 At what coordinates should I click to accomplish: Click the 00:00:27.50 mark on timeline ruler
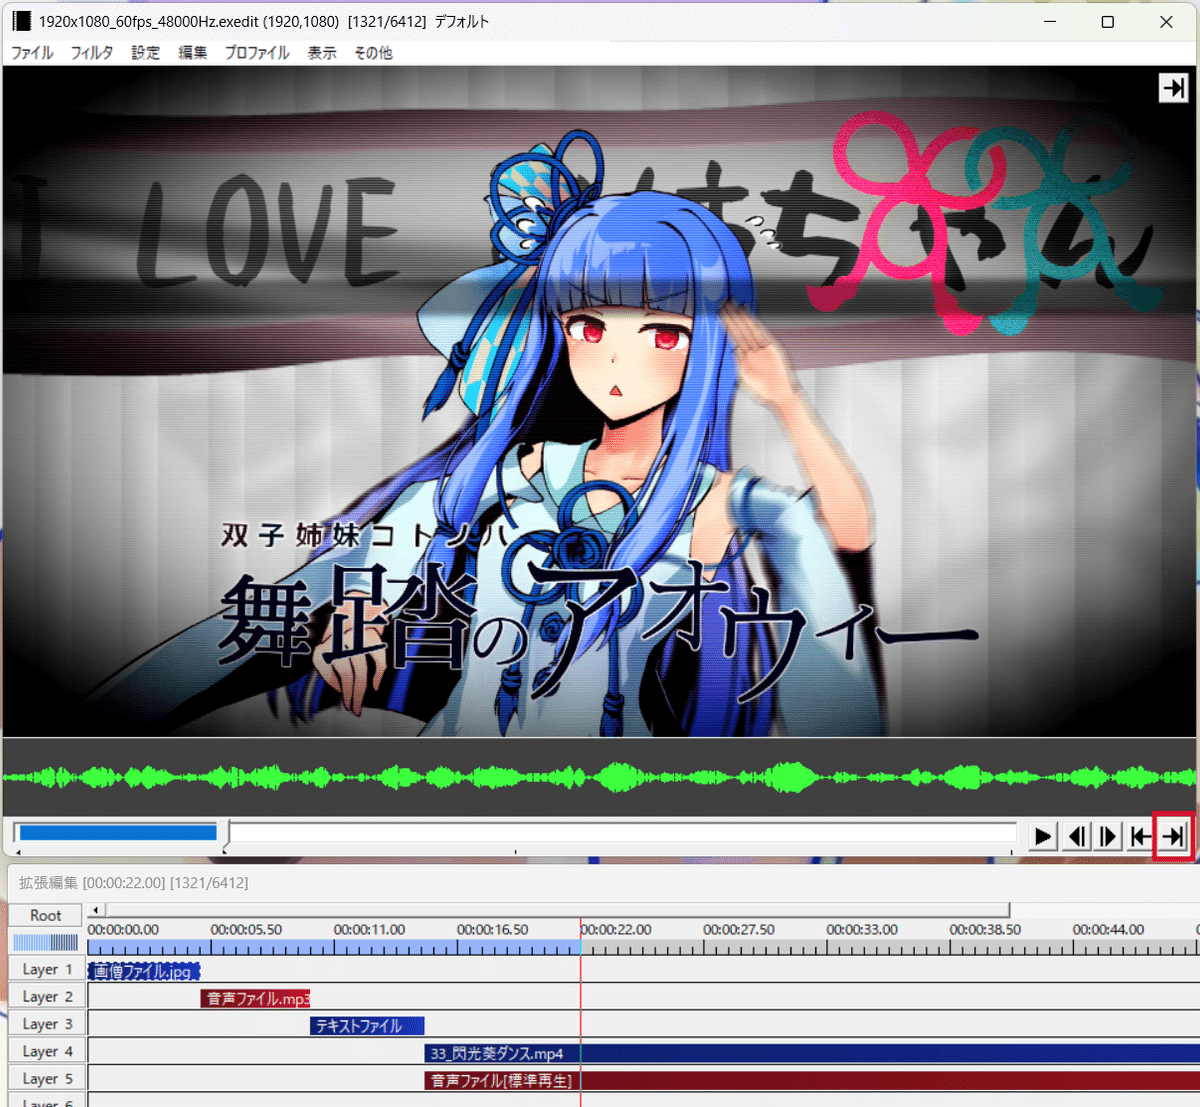[739, 929]
